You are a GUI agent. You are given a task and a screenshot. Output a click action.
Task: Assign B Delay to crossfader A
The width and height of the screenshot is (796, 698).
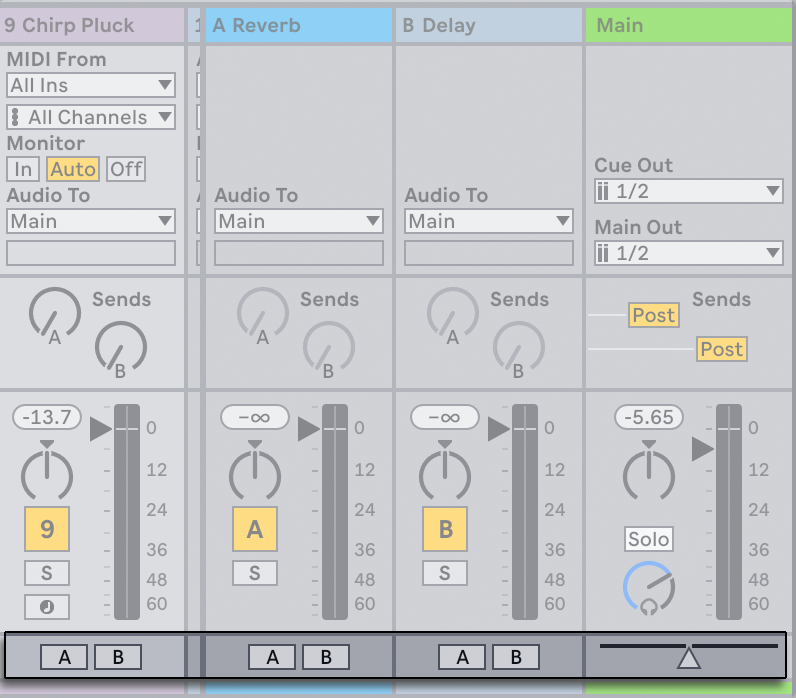462,657
